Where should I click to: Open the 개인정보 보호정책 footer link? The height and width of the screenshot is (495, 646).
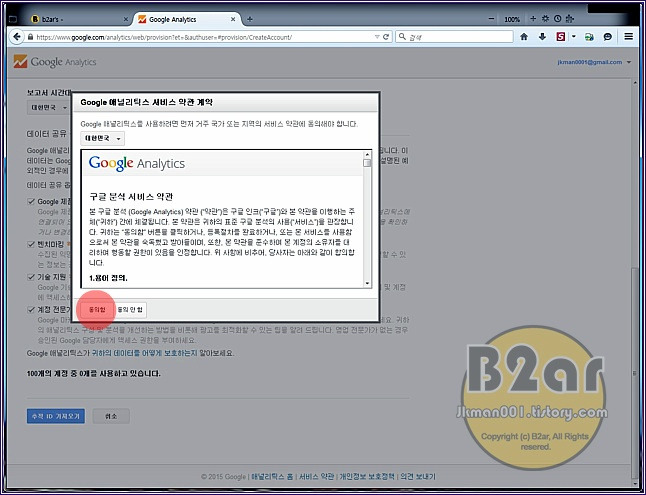[367, 476]
